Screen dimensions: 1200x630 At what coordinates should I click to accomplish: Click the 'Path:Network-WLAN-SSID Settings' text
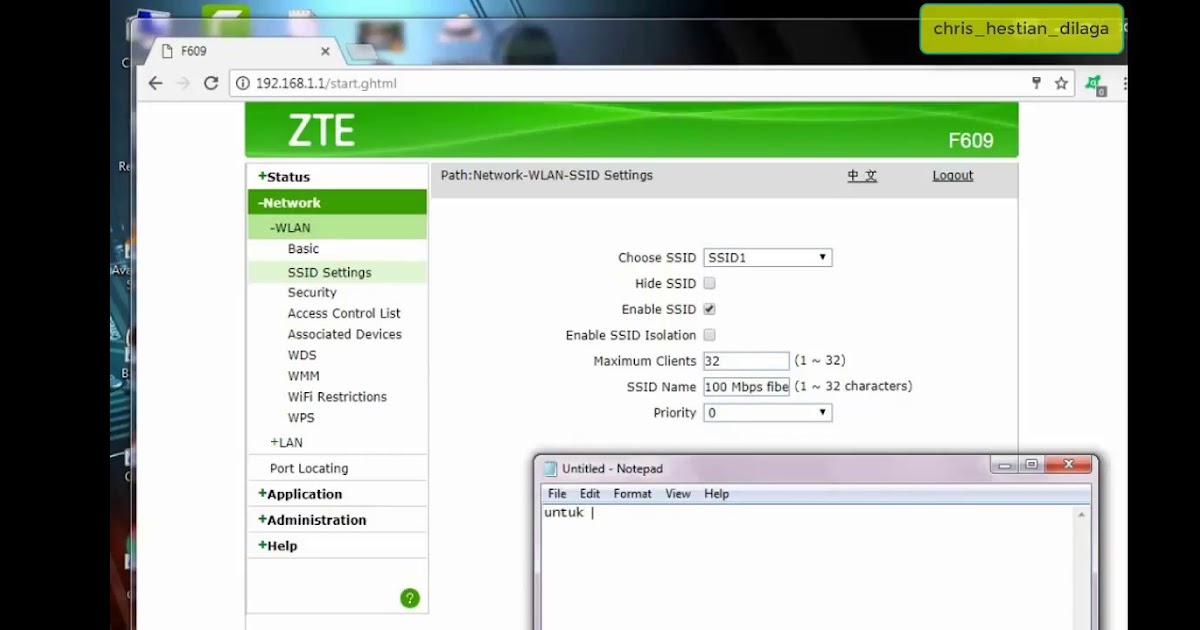point(547,175)
